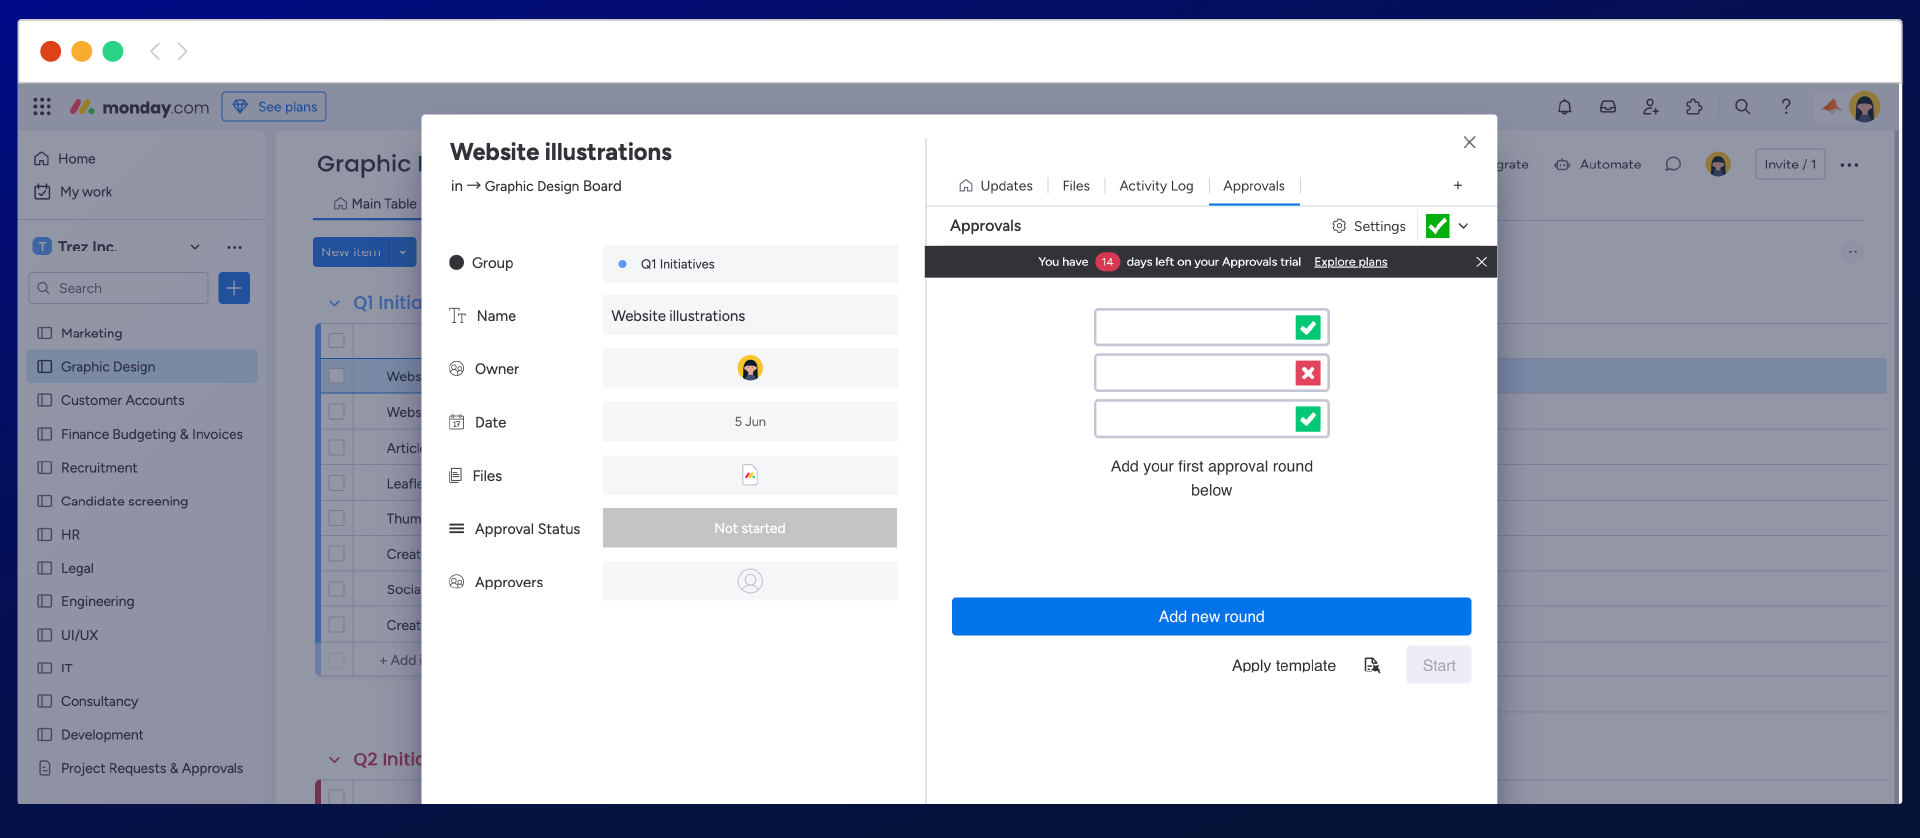This screenshot has width=1920, height=838.
Task: Open the inbox tray icon
Action: [x=1608, y=107]
